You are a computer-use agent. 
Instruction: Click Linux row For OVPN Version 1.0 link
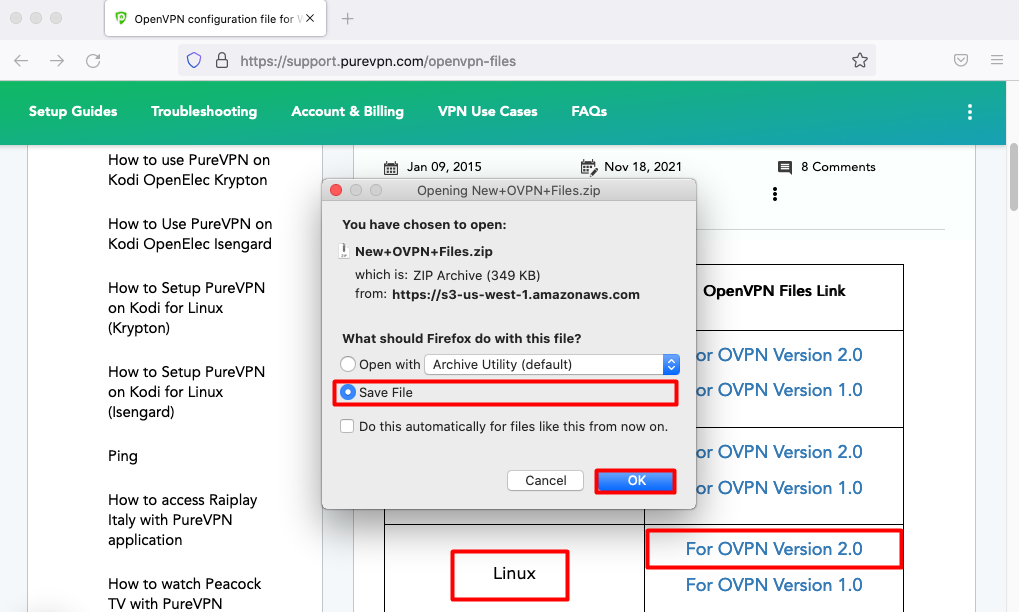pyautogui.click(x=773, y=585)
